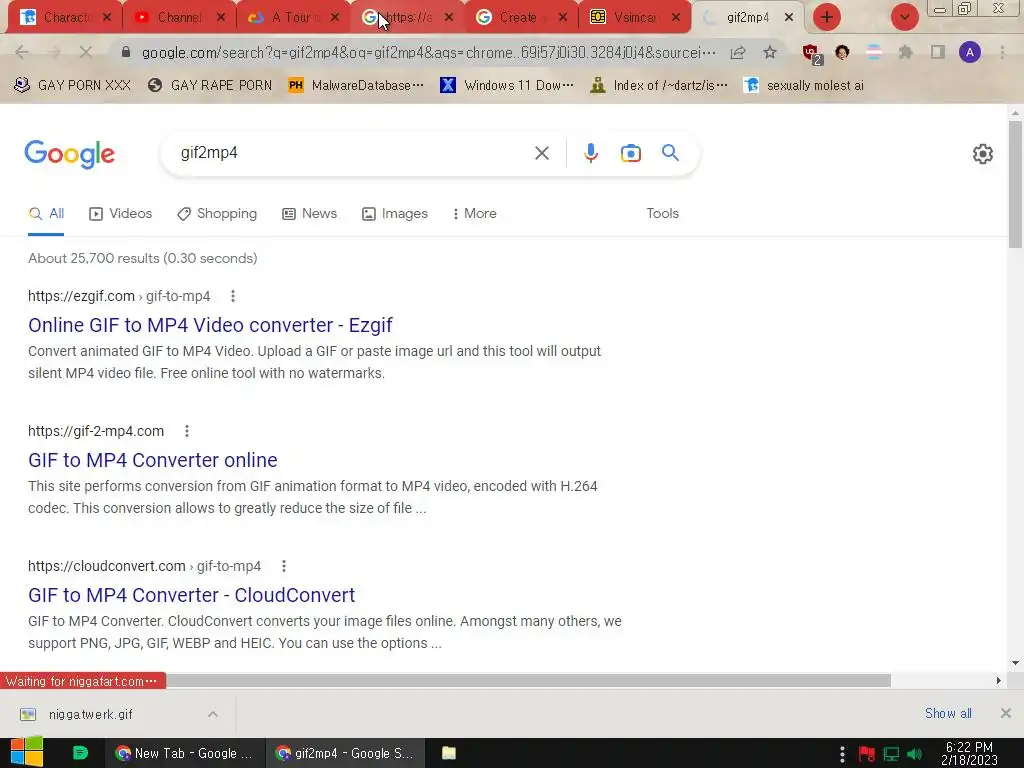The width and height of the screenshot is (1024, 768).
Task: Open Google quick settings gear
Action: (x=982, y=154)
